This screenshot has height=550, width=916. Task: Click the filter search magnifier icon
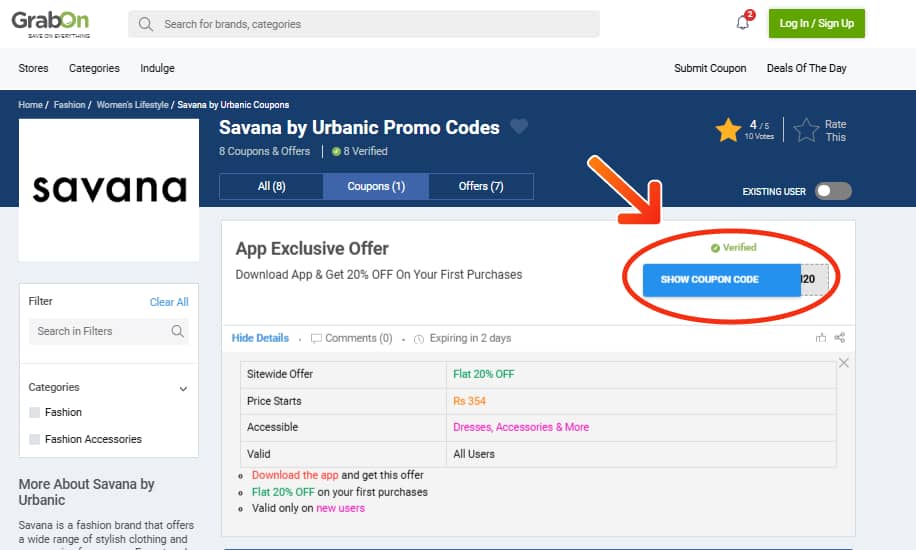point(178,331)
